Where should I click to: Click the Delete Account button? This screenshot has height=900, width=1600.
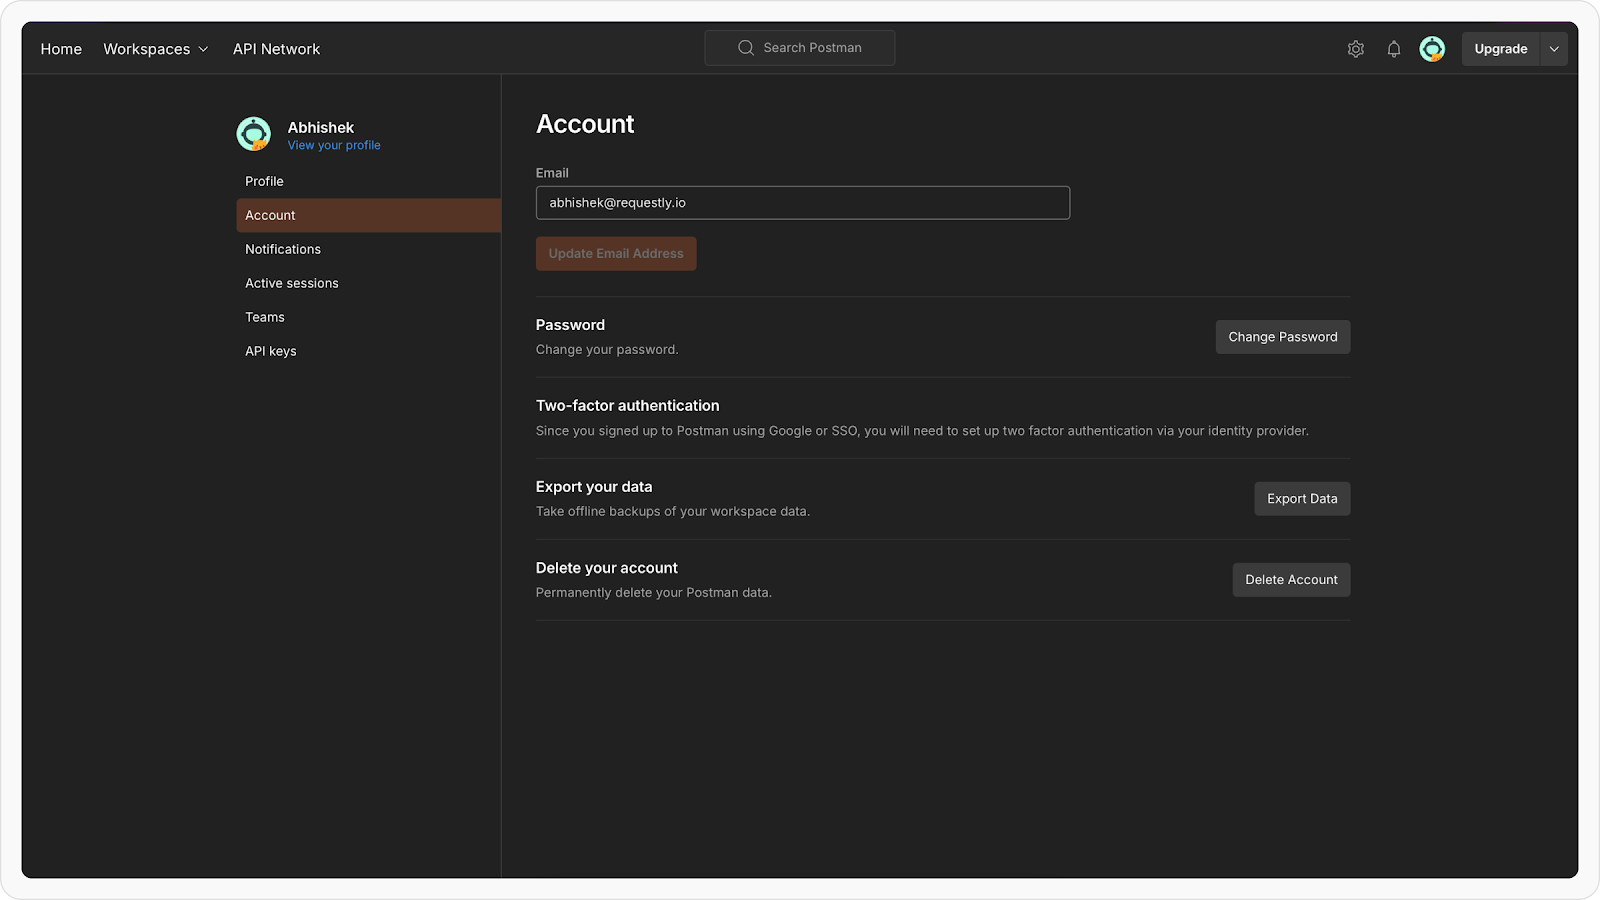(x=1290, y=580)
